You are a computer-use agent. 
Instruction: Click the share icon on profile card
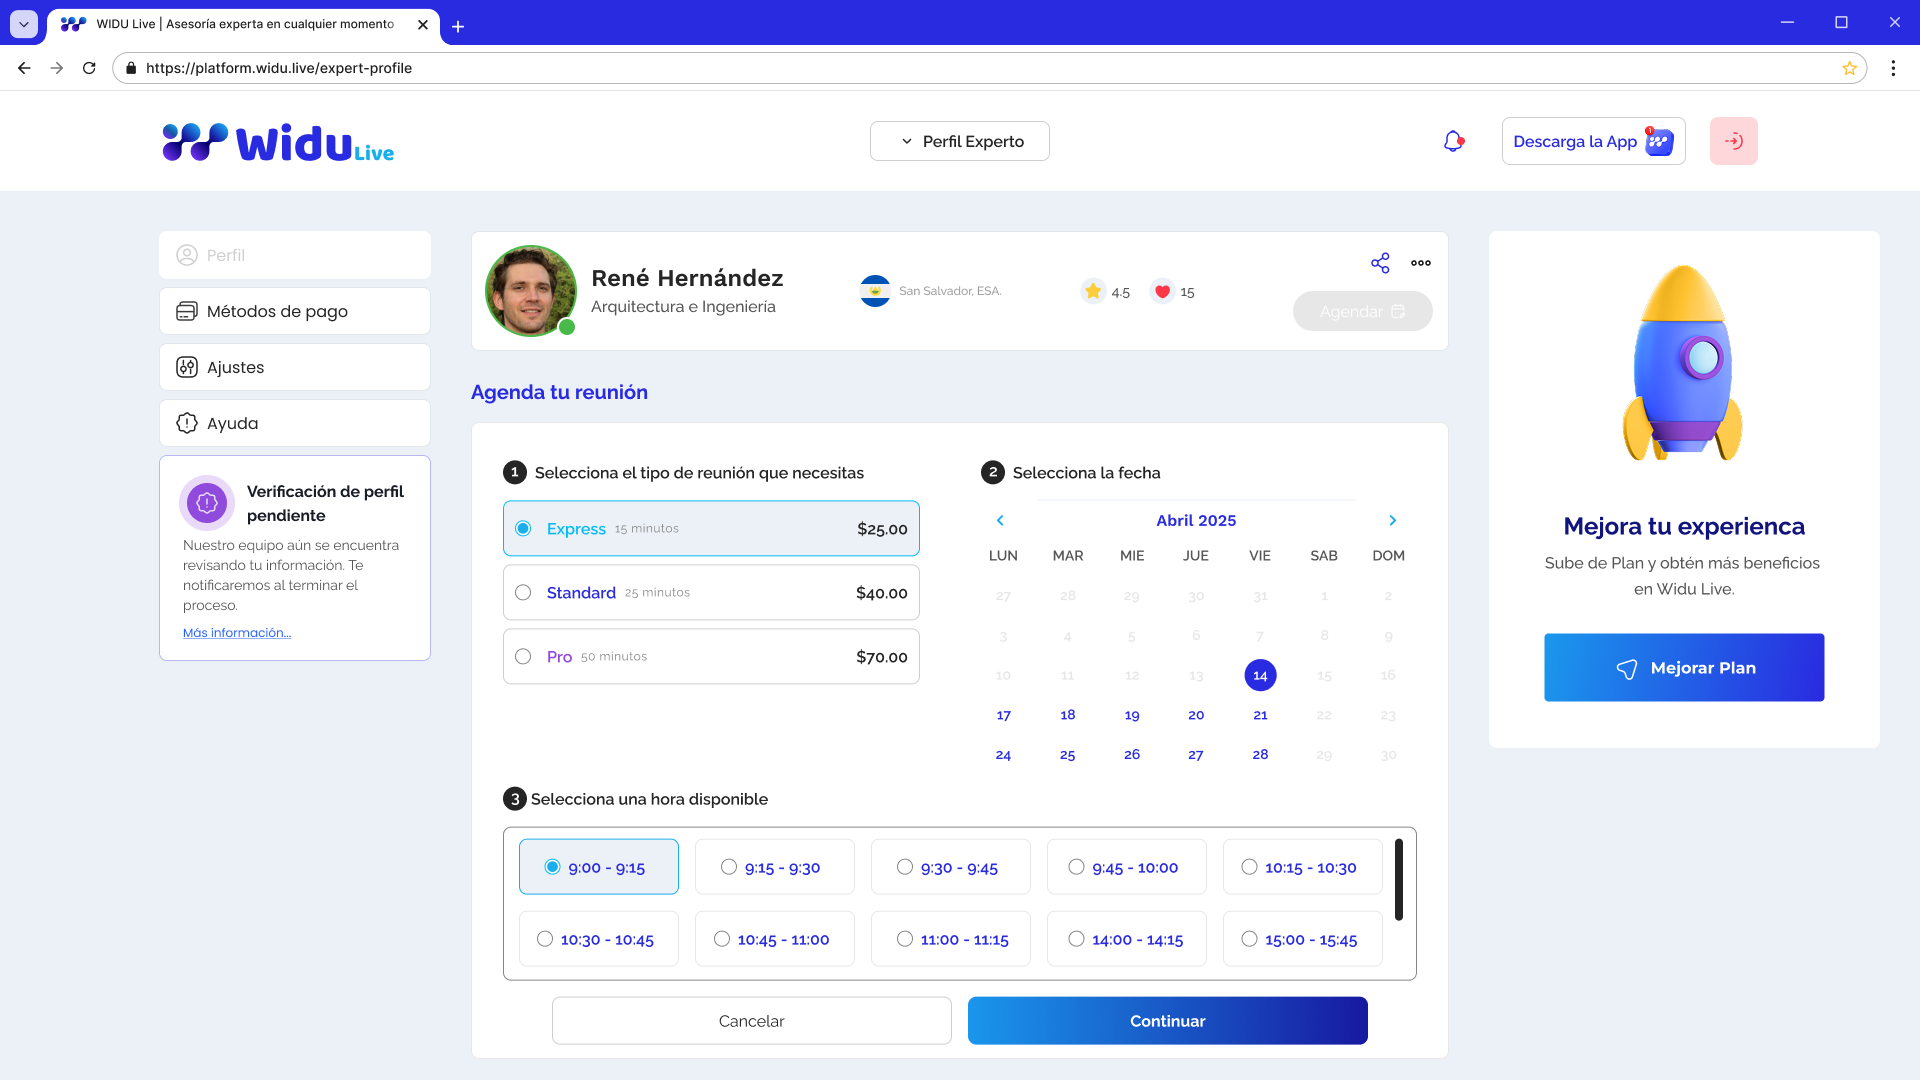1380,263
